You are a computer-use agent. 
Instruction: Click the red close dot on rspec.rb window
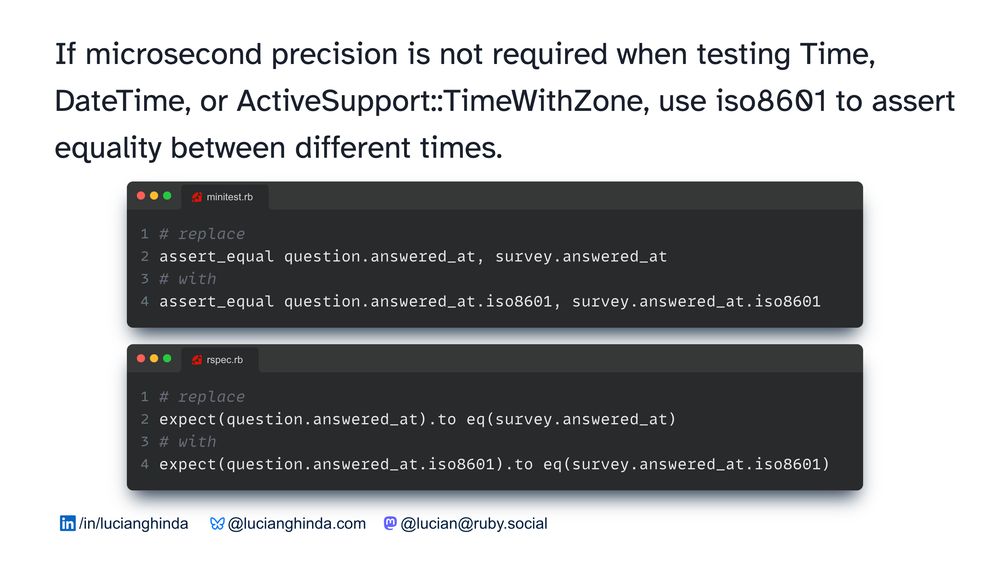click(x=141, y=359)
